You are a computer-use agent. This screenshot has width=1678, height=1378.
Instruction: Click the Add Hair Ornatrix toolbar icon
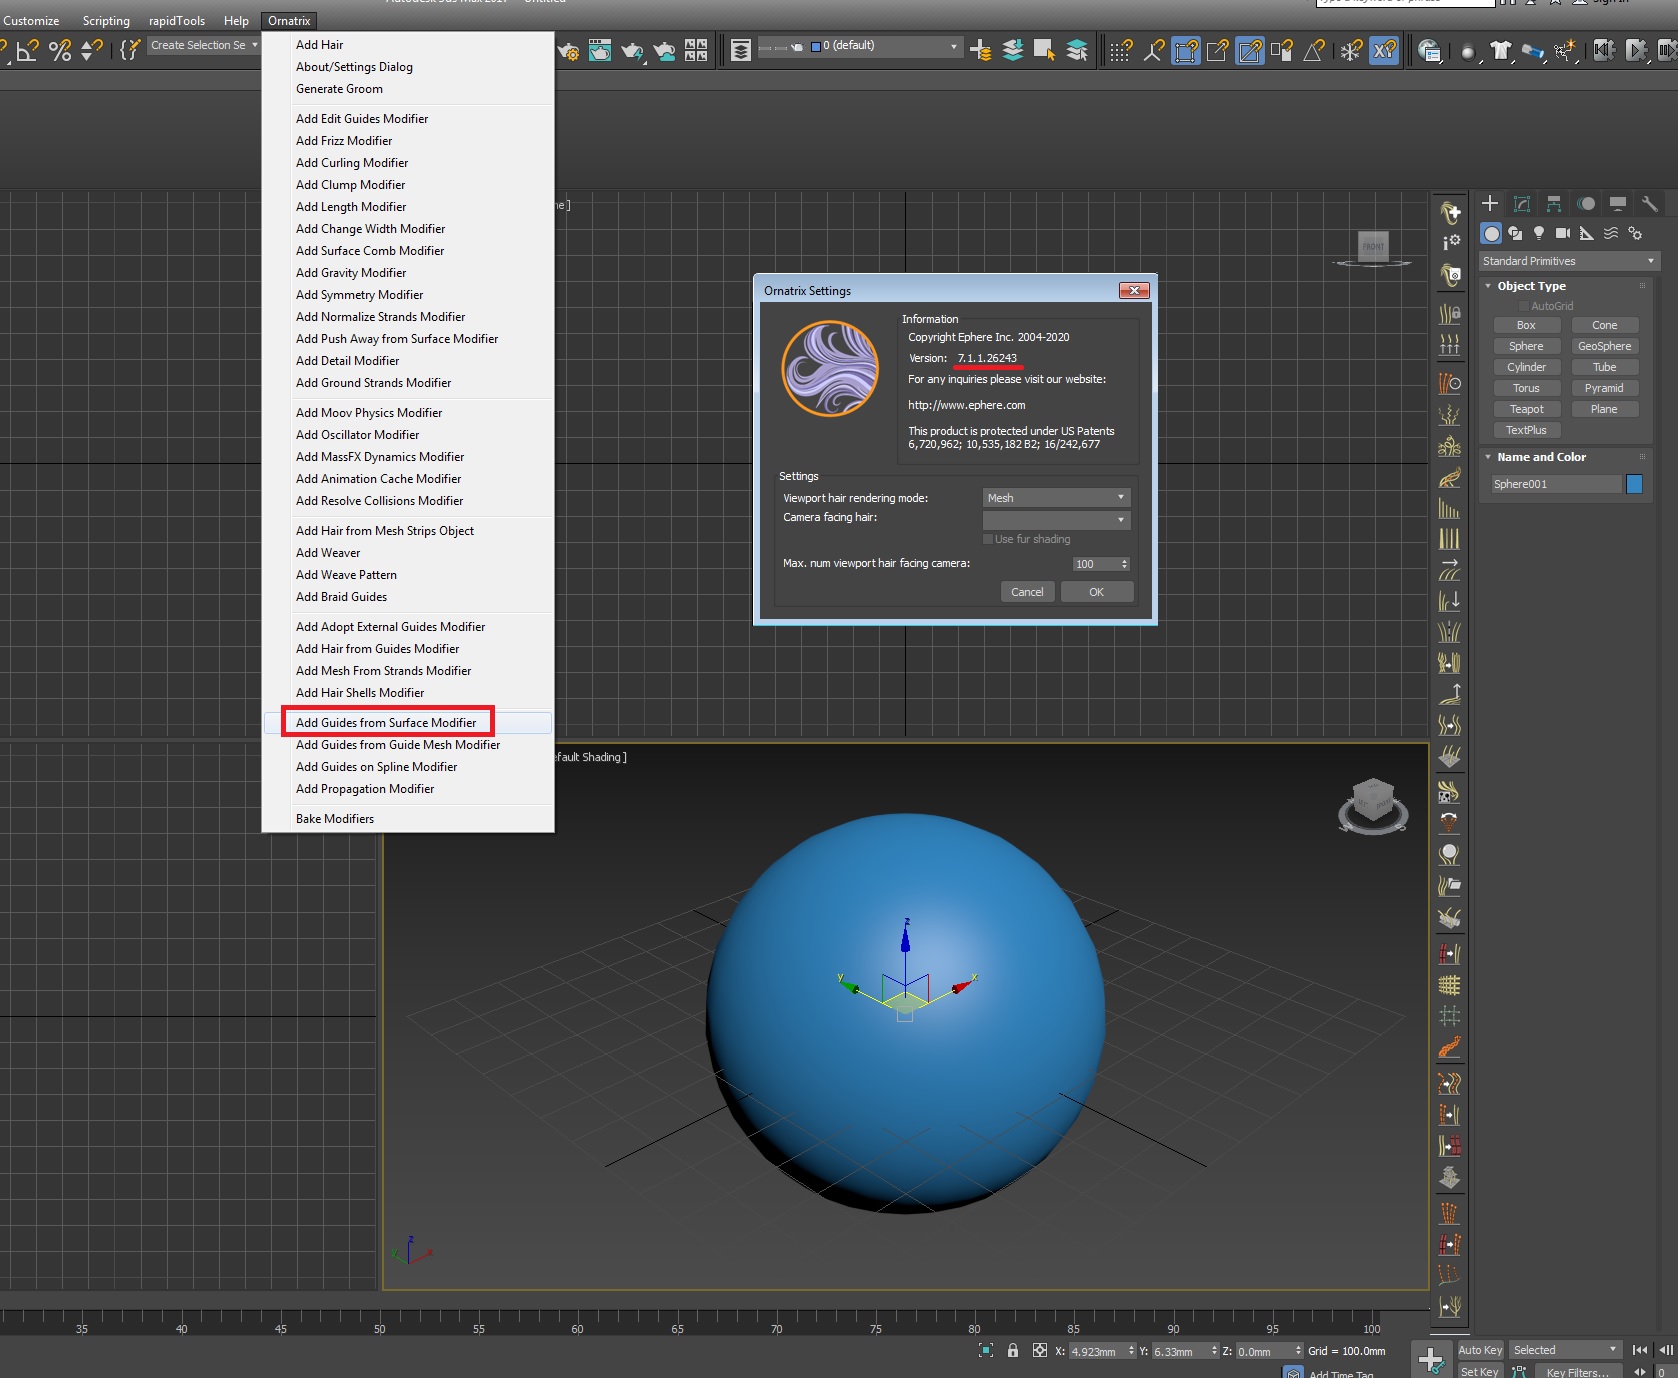[1450, 213]
